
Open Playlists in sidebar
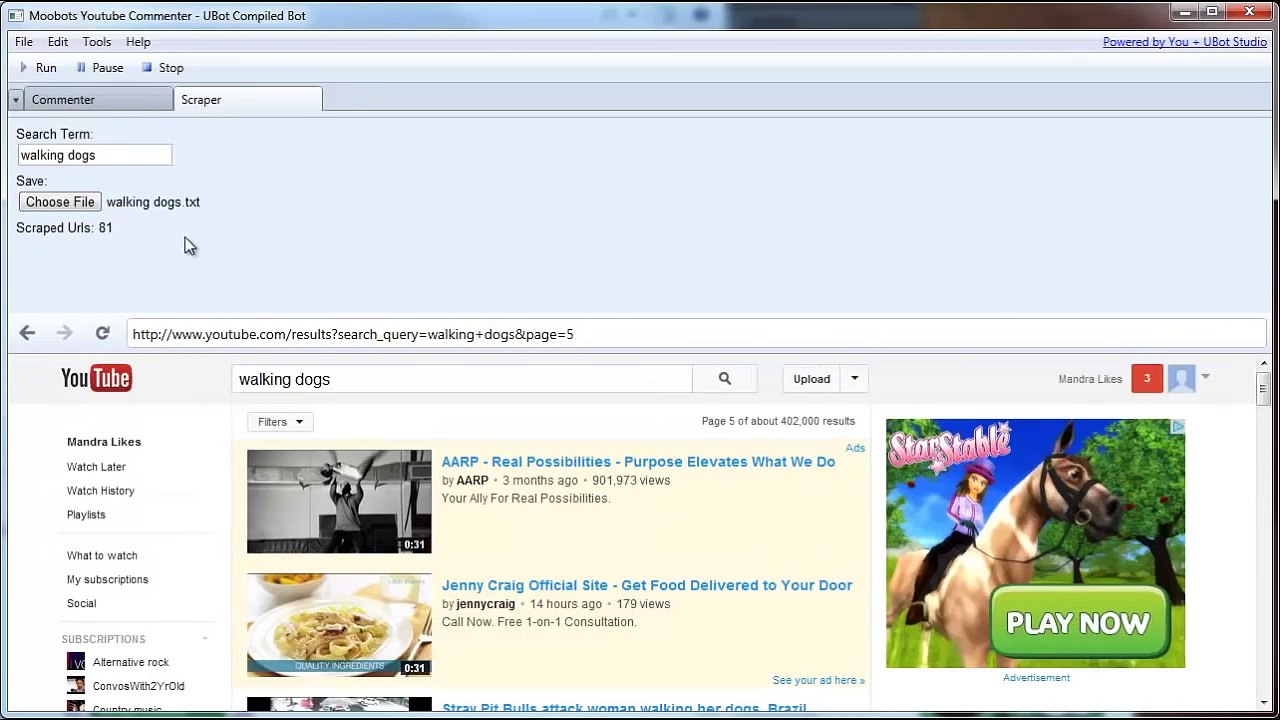point(86,515)
